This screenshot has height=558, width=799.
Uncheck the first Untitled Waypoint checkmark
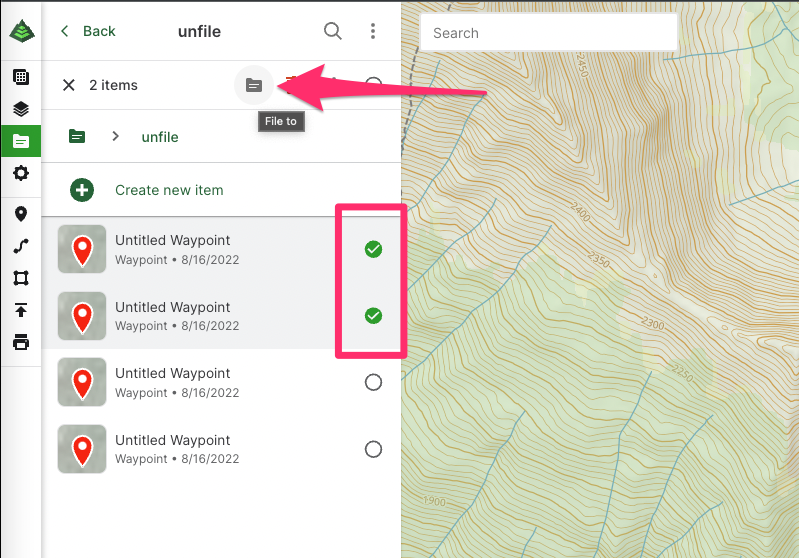374,249
